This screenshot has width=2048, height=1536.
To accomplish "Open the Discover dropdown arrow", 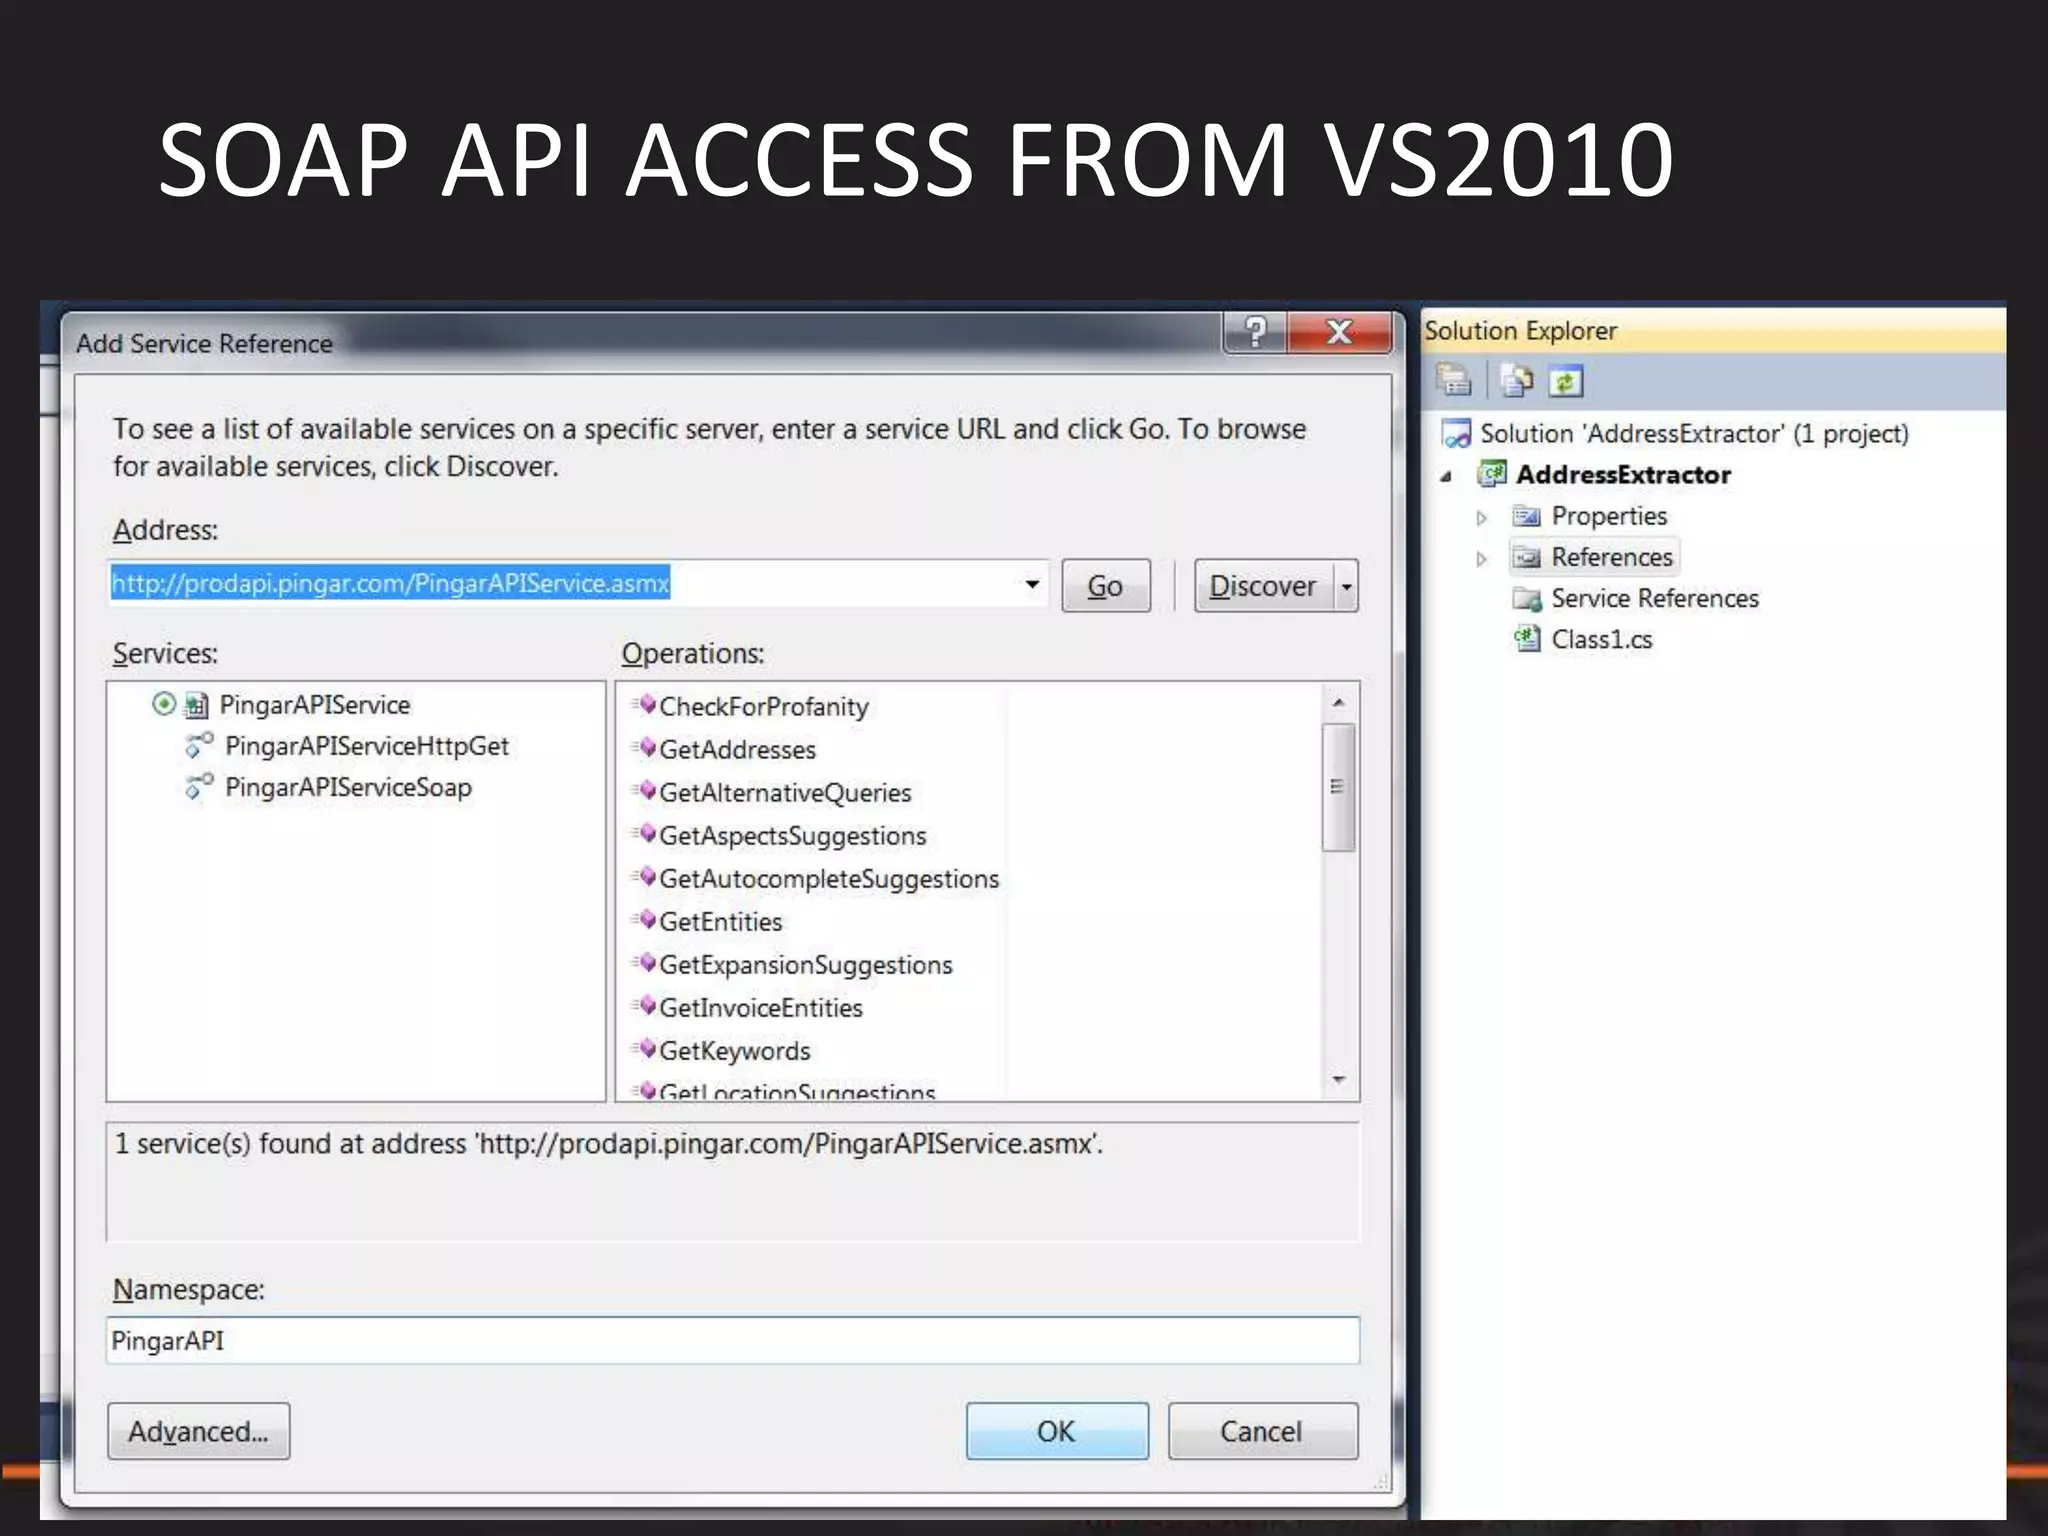I will point(1347,586).
